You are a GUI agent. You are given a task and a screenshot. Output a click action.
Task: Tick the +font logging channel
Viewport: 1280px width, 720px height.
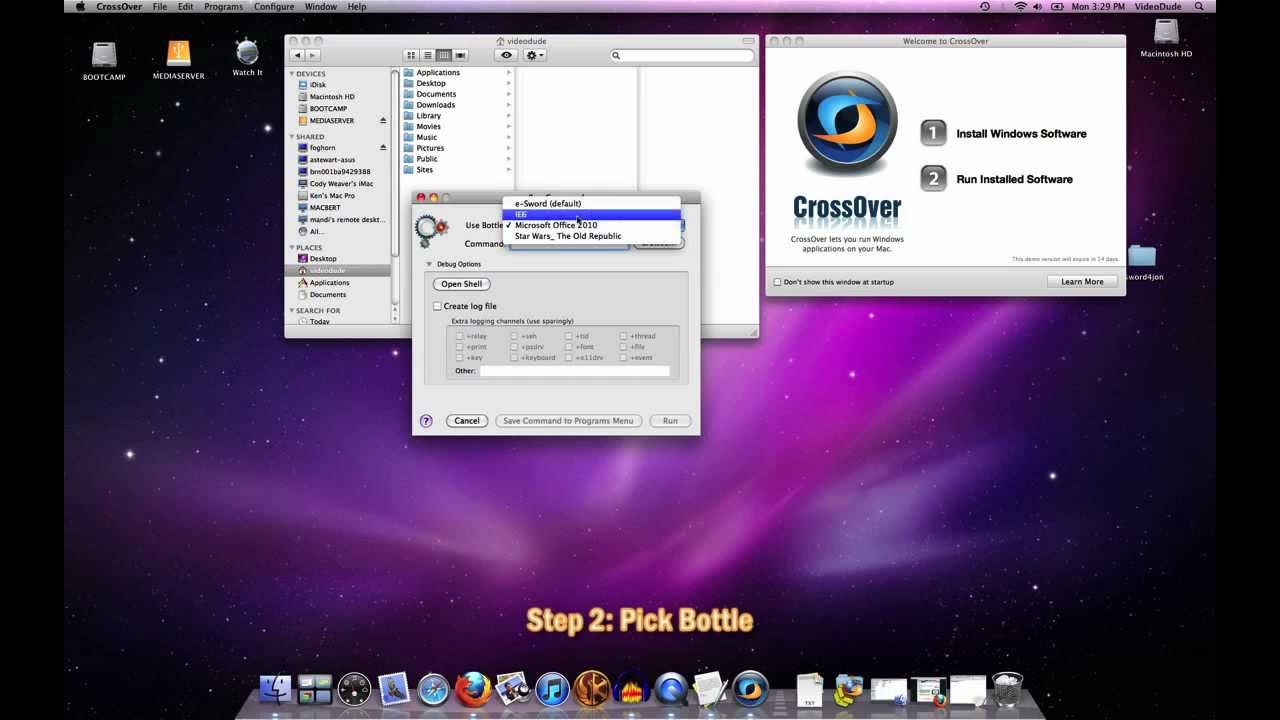click(569, 347)
